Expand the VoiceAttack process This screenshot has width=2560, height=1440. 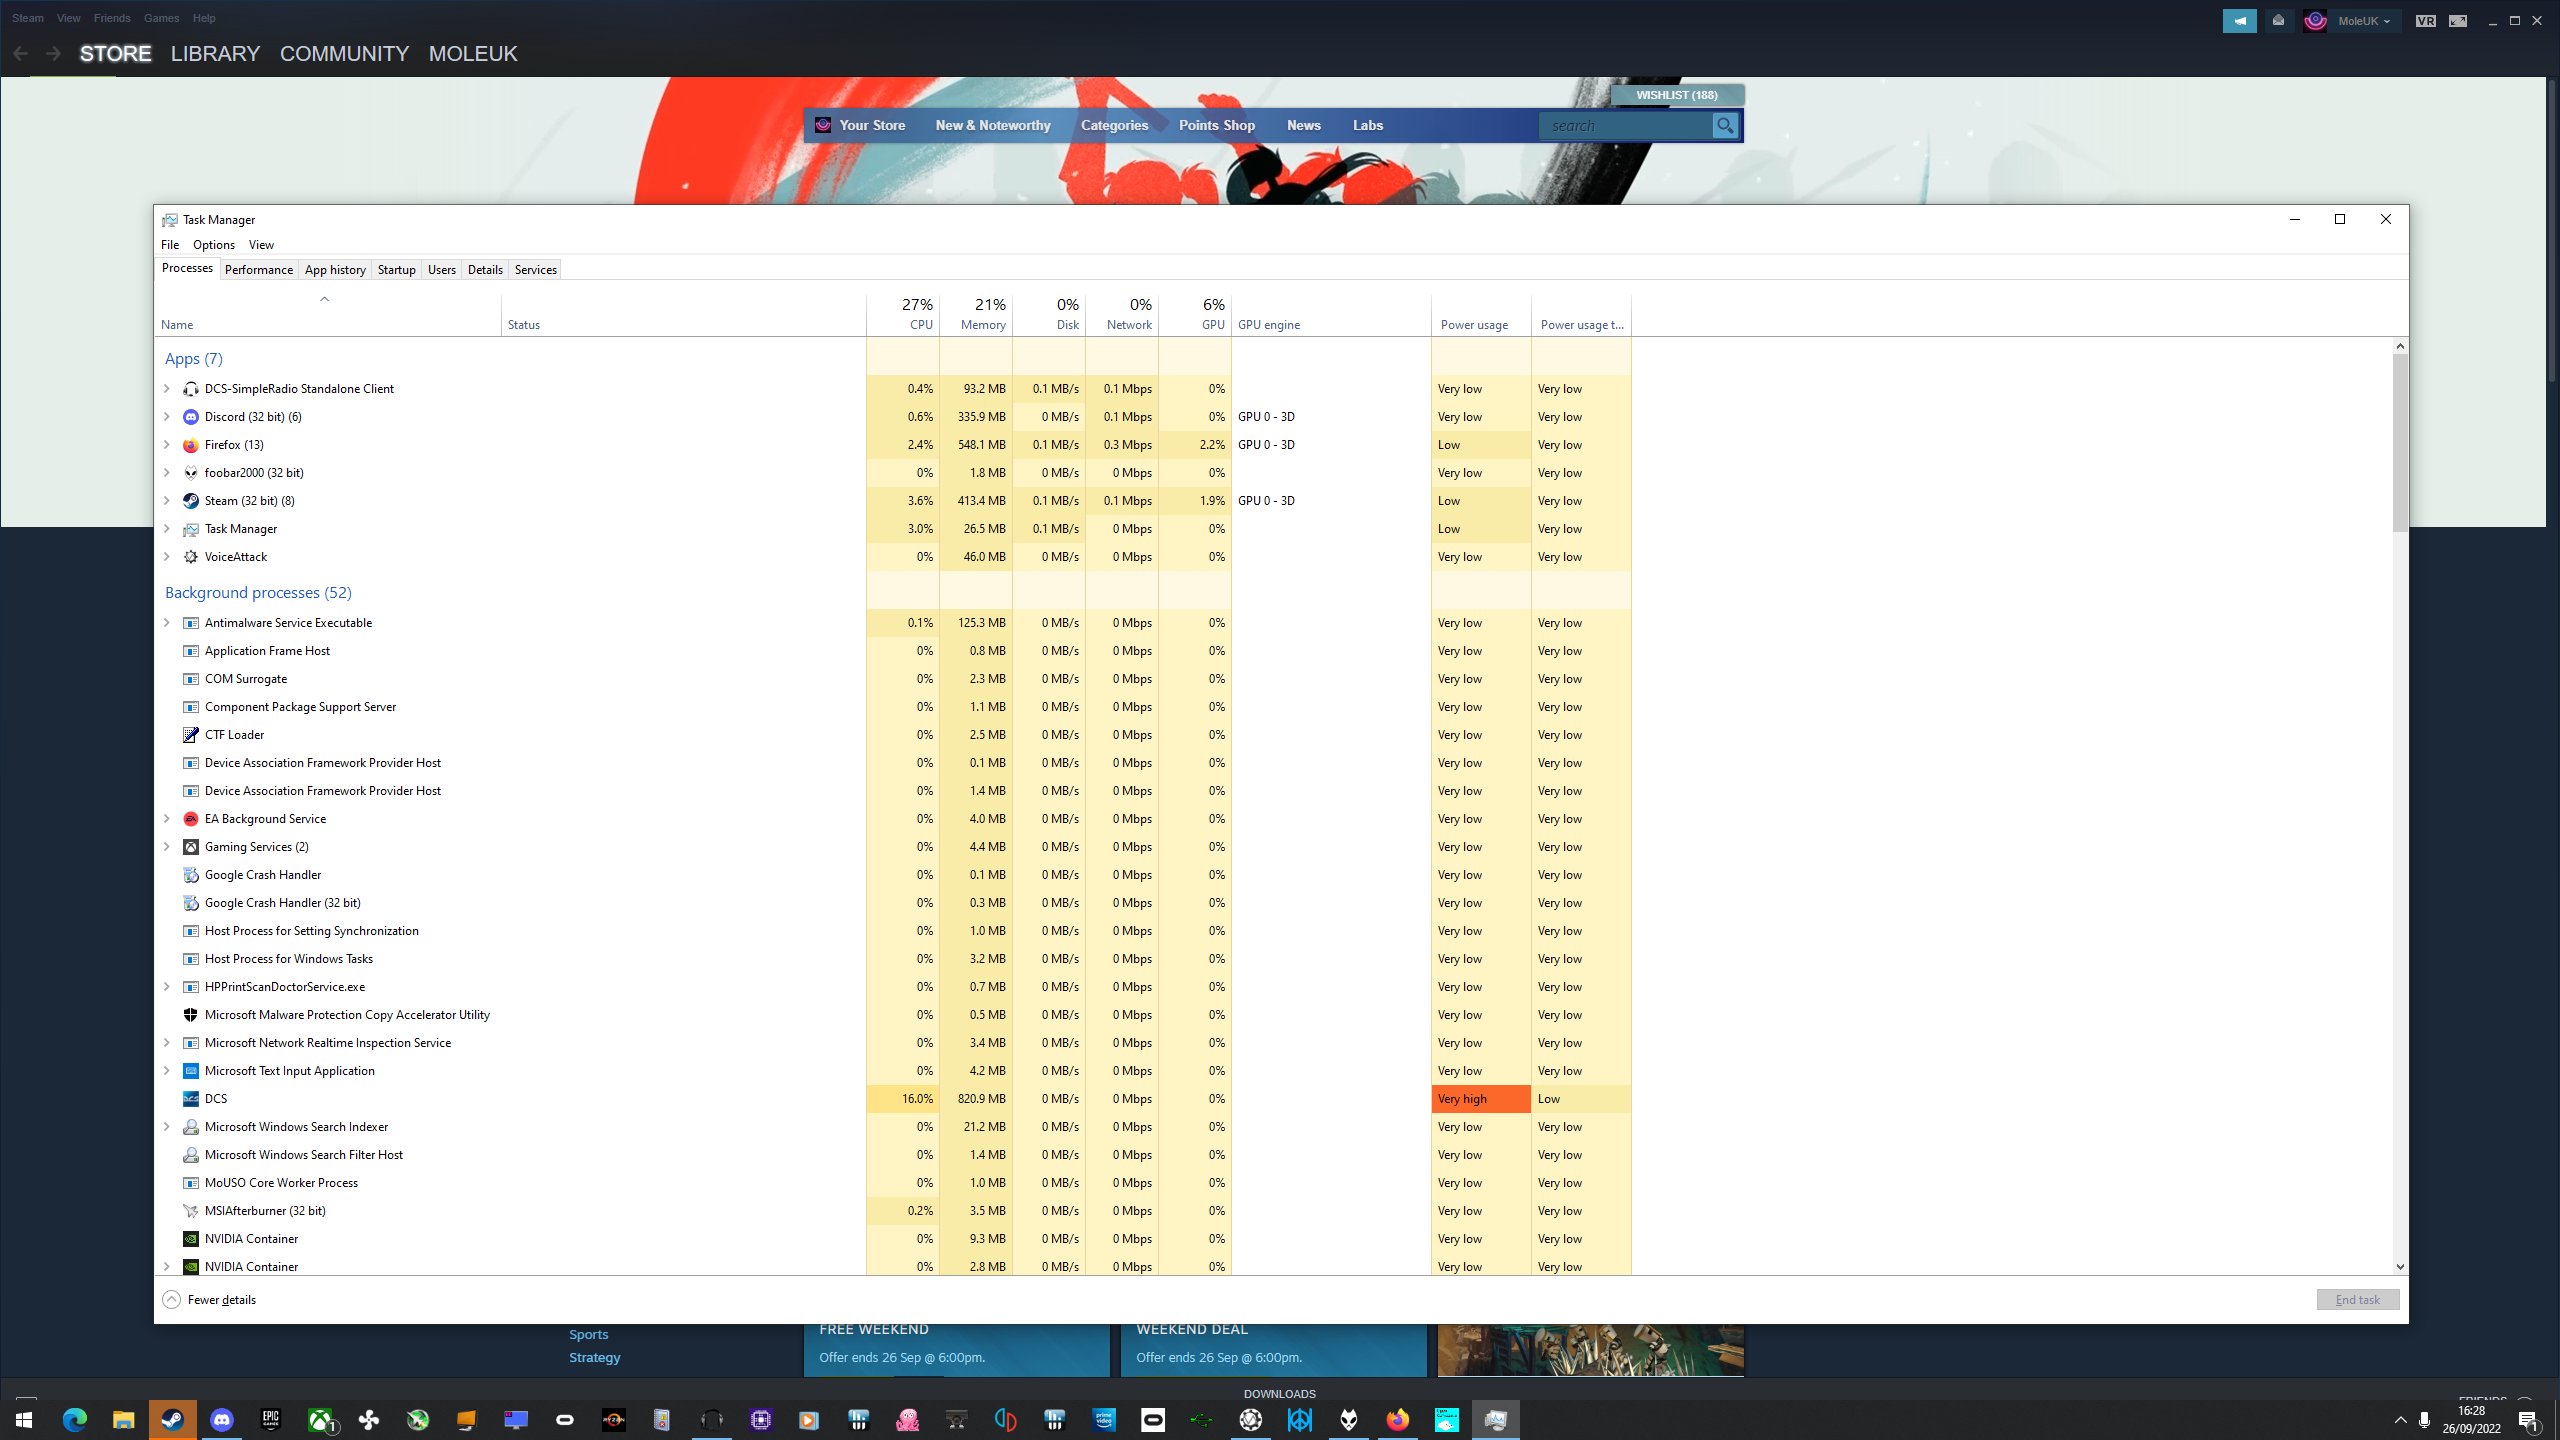click(x=167, y=557)
